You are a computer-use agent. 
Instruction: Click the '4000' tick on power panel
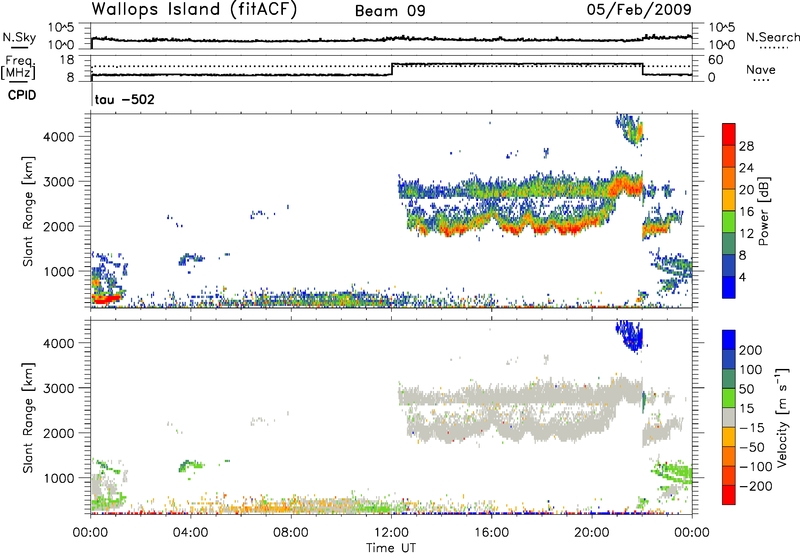(59, 137)
